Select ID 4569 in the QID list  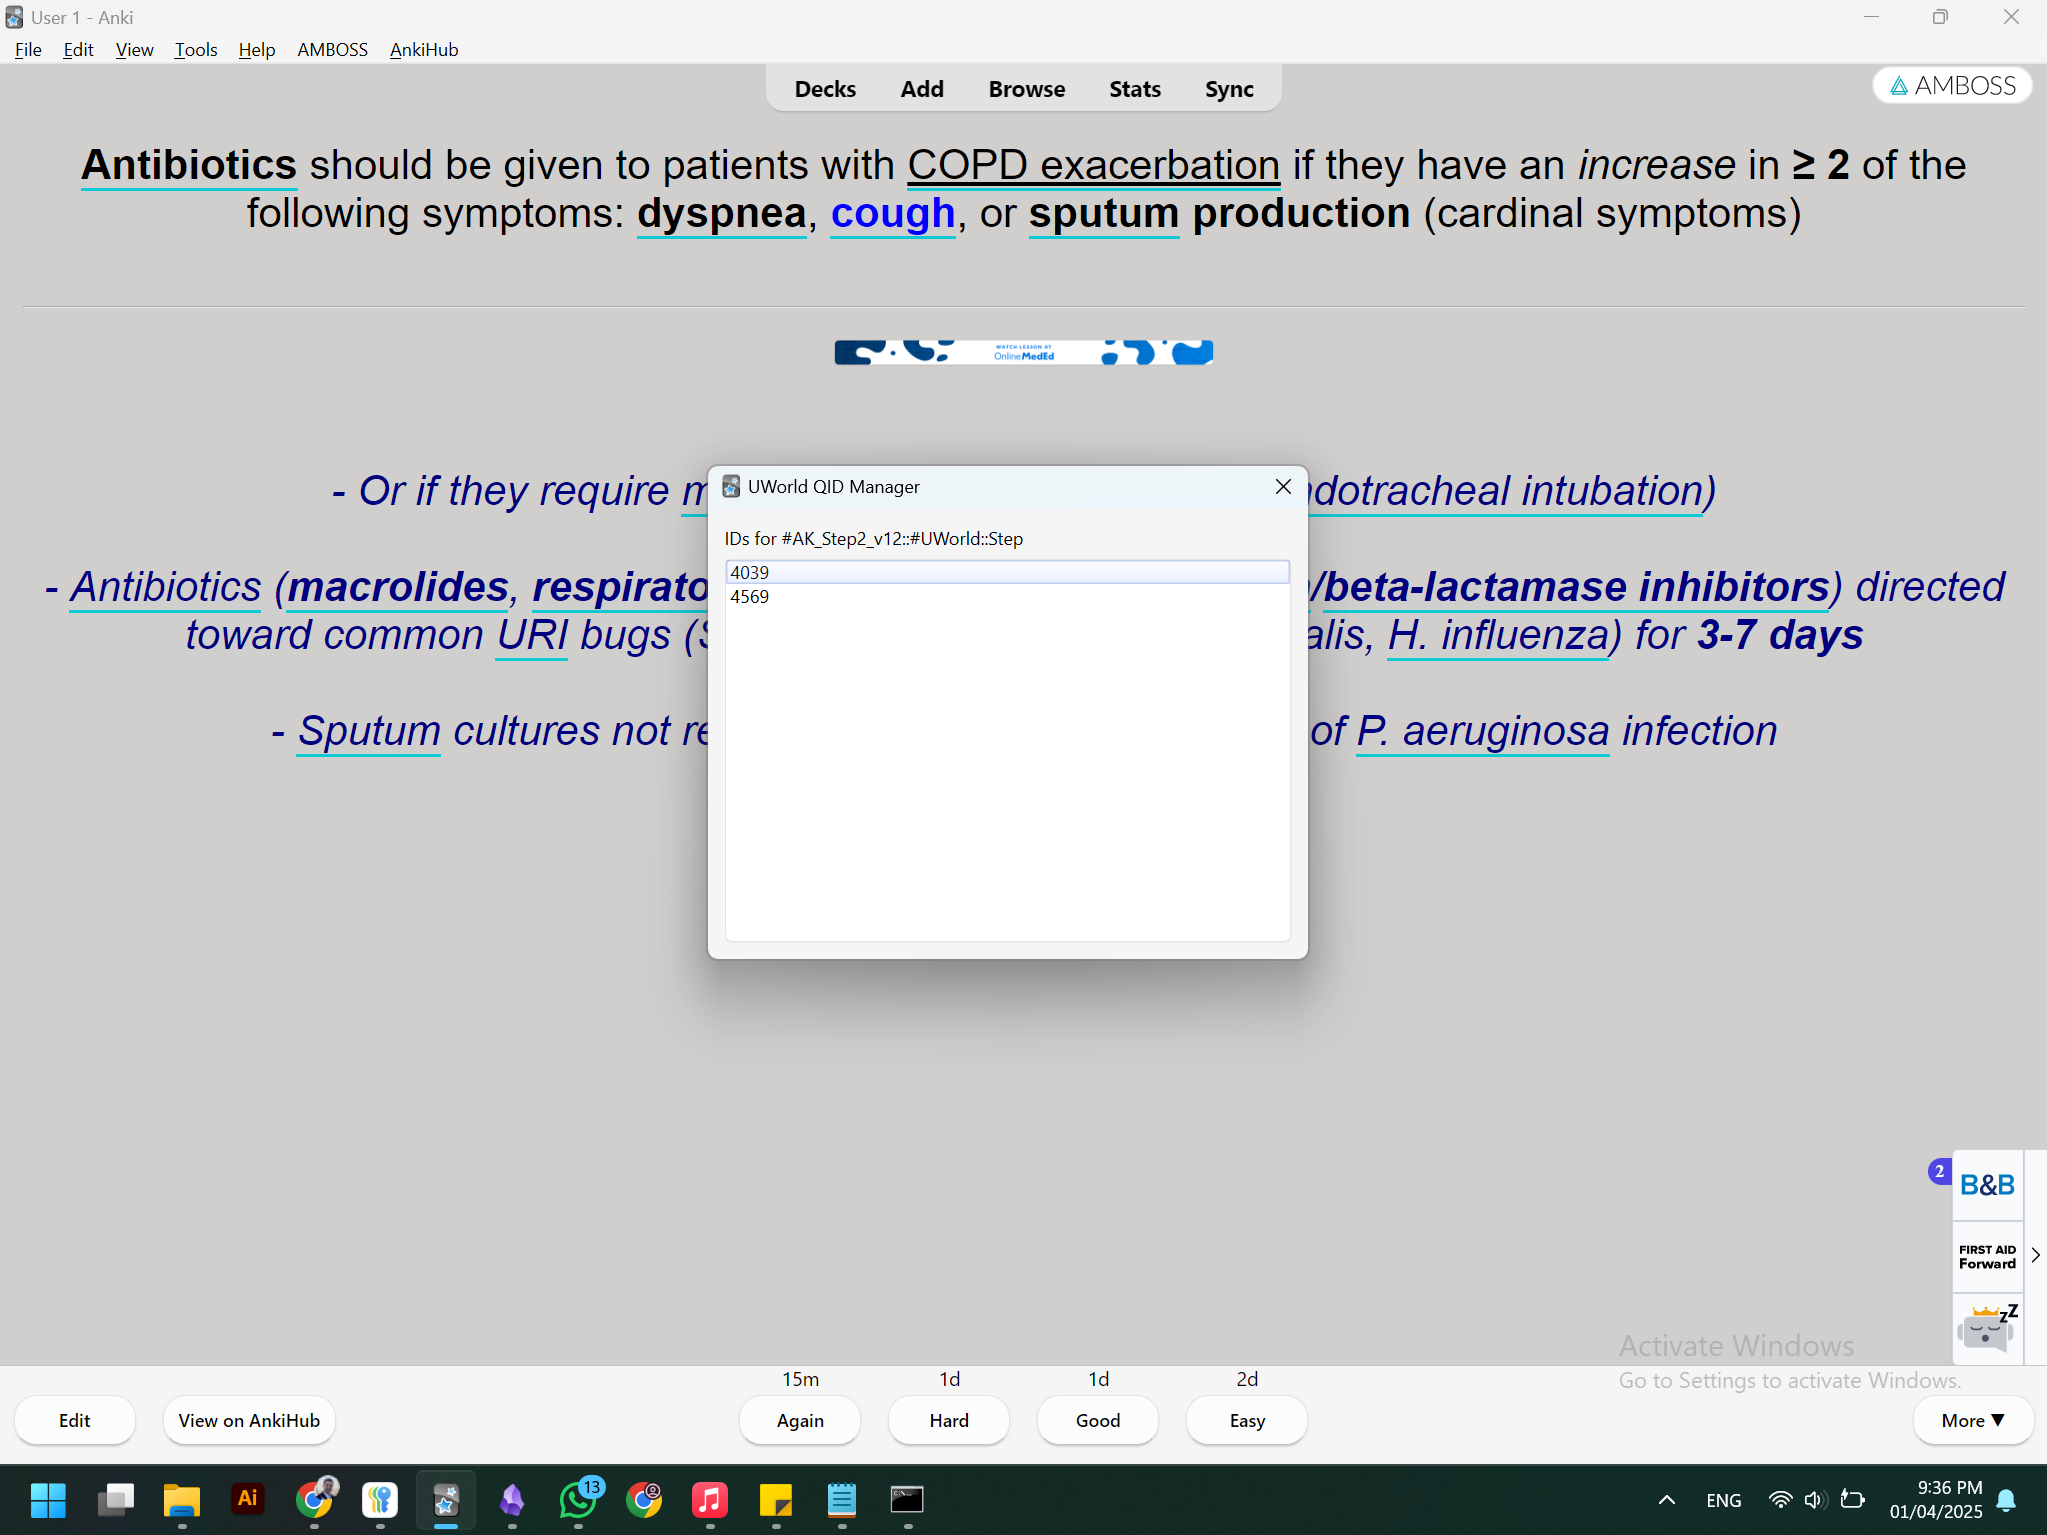point(749,596)
